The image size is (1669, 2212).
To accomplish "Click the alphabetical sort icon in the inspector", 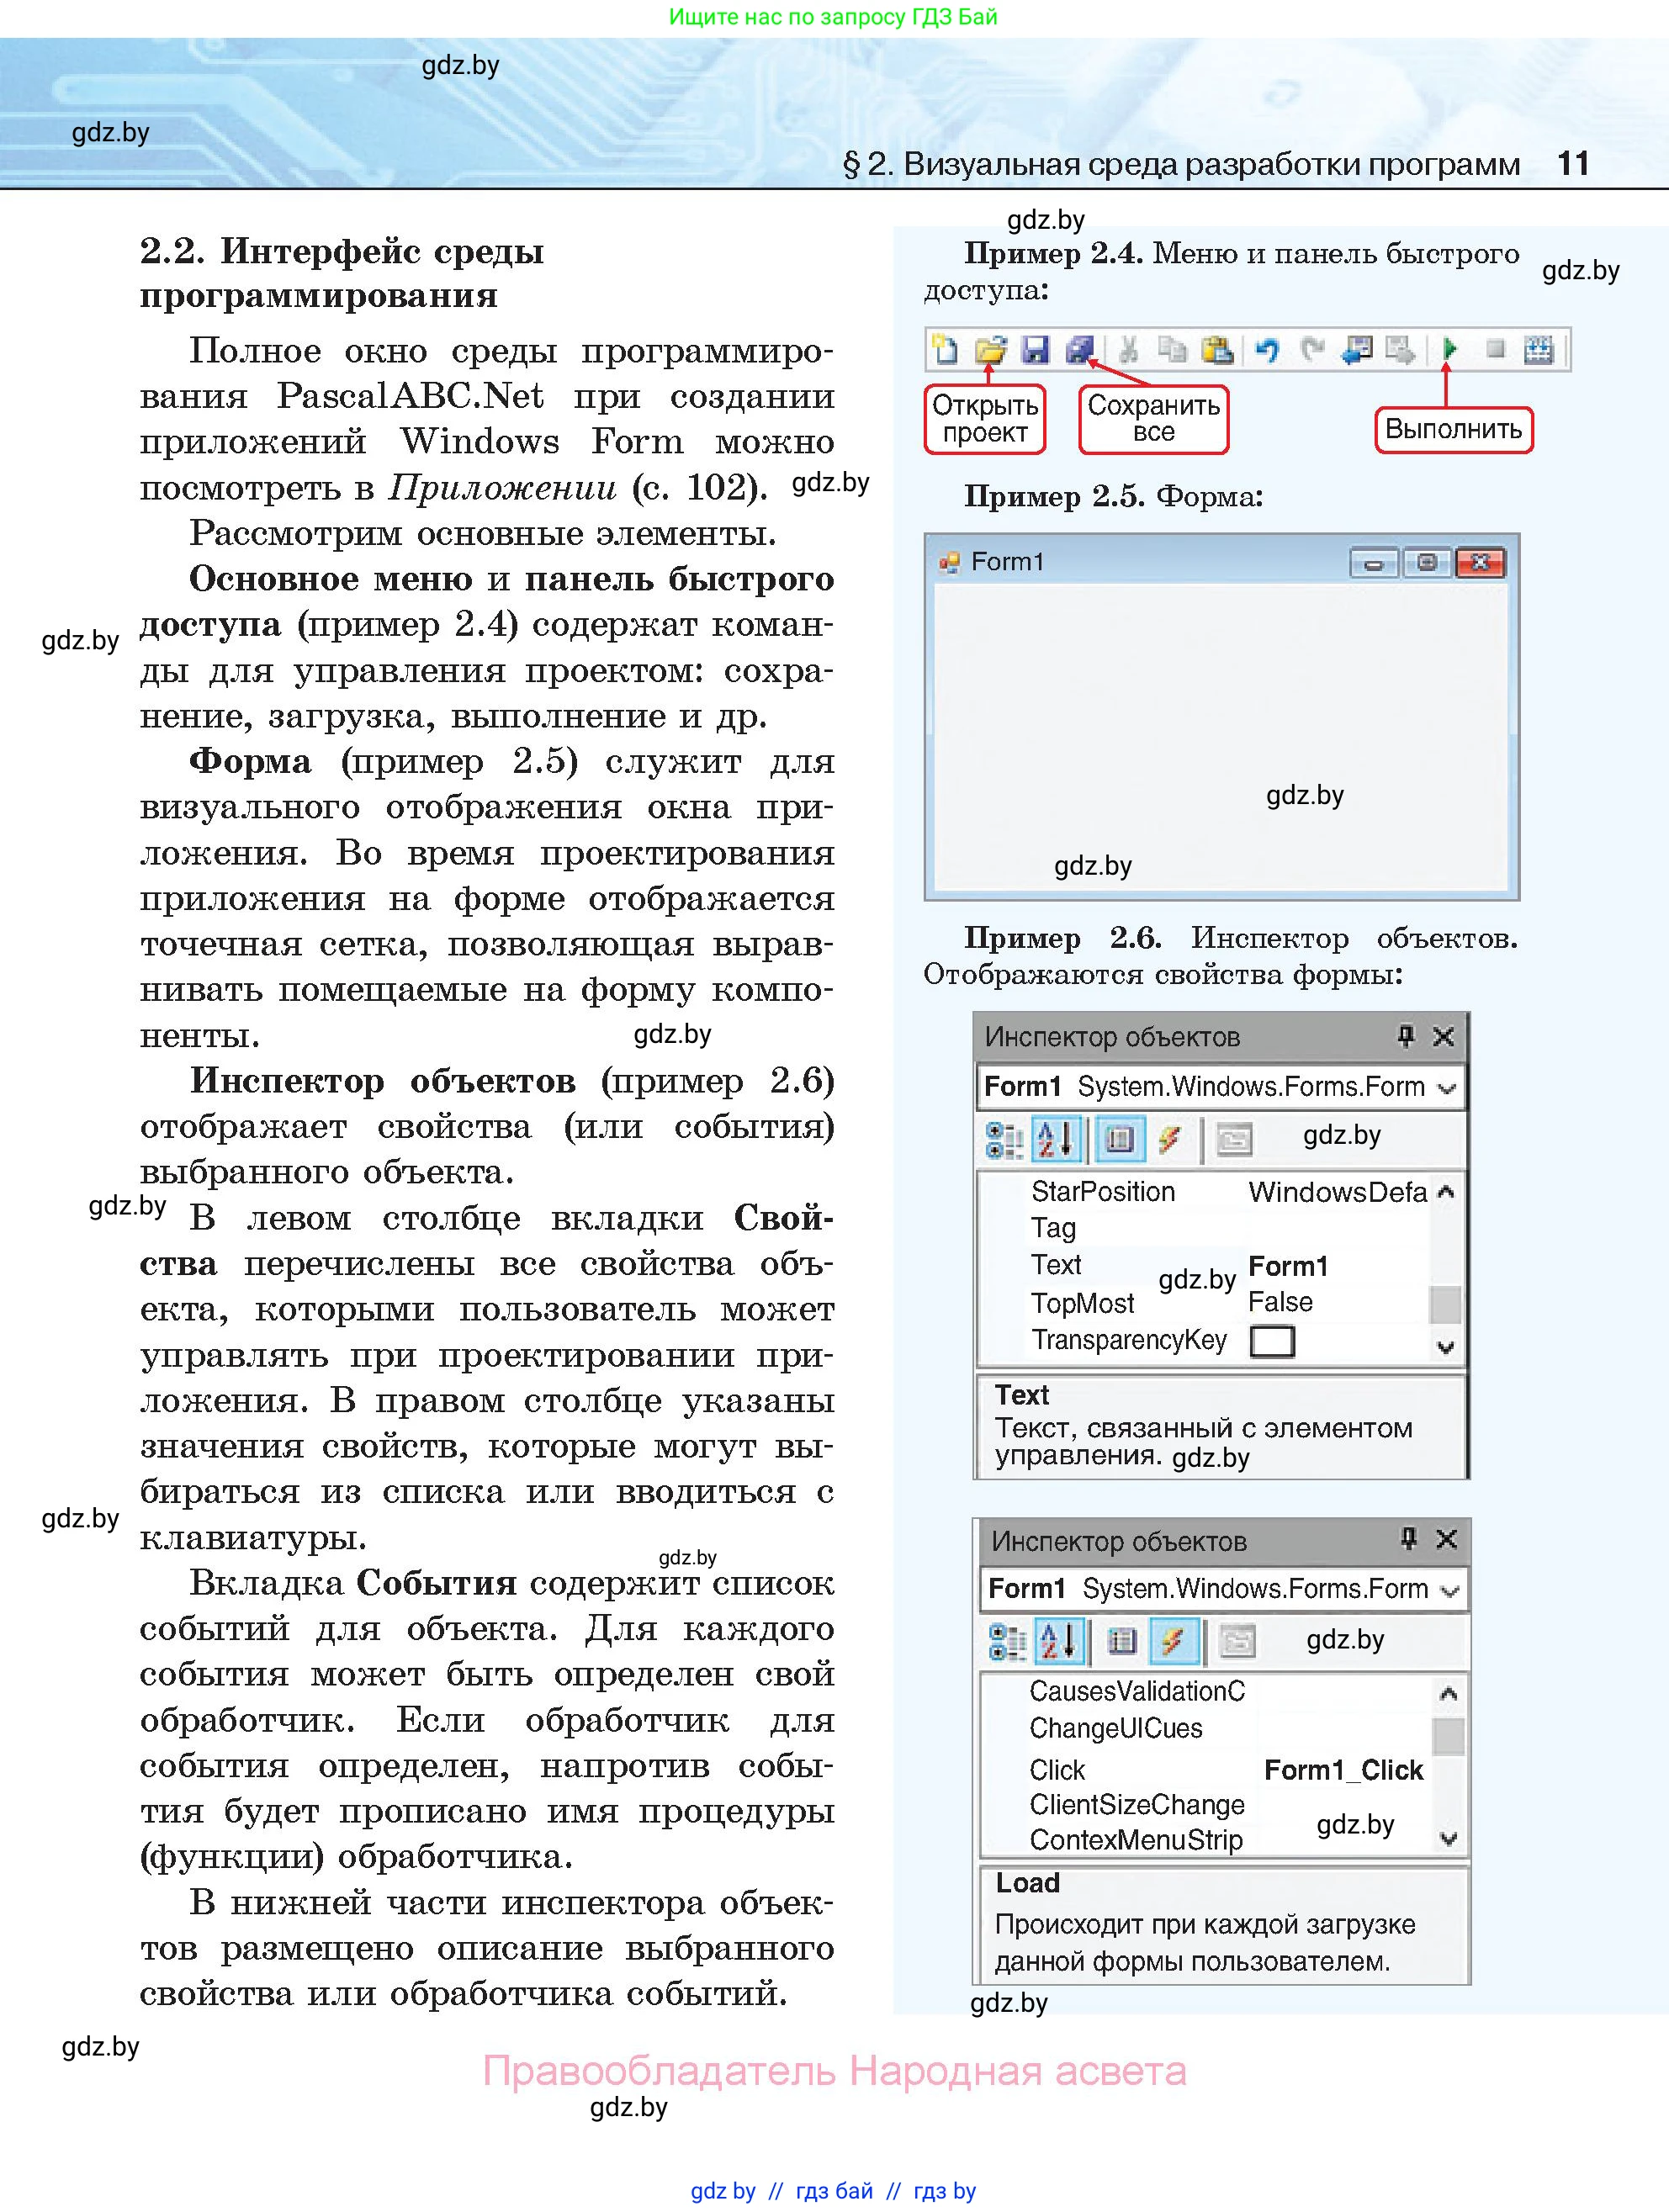I will (x=1055, y=1139).
